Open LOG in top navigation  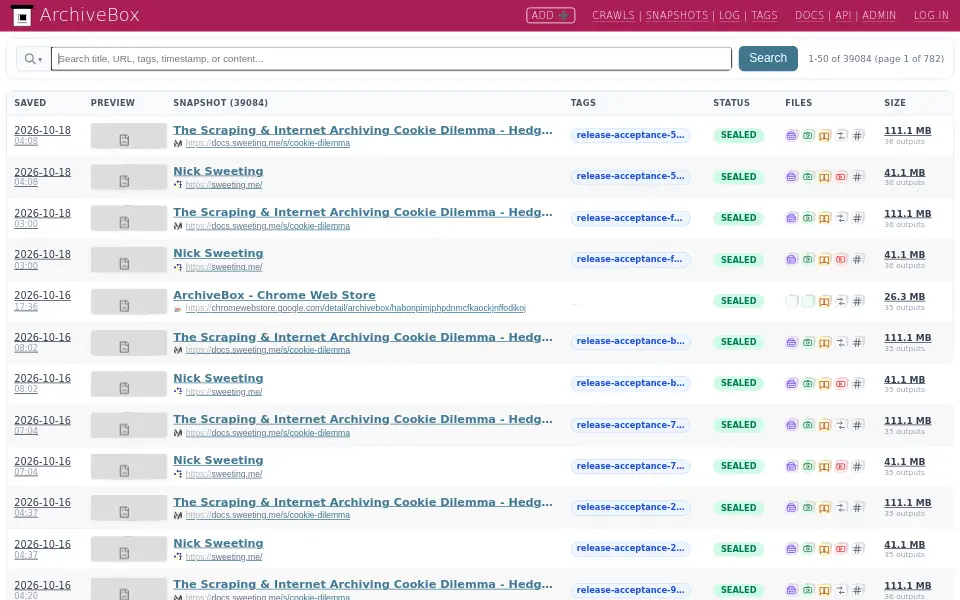tap(729, 15)
